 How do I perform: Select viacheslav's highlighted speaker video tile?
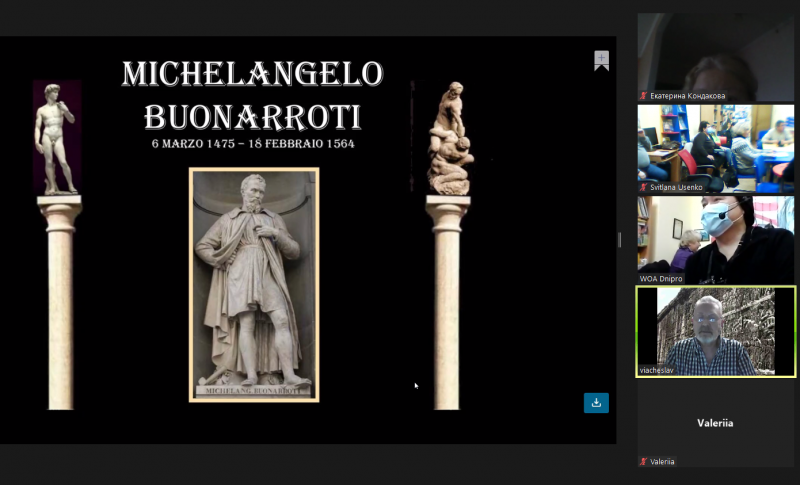pos(716,332)
